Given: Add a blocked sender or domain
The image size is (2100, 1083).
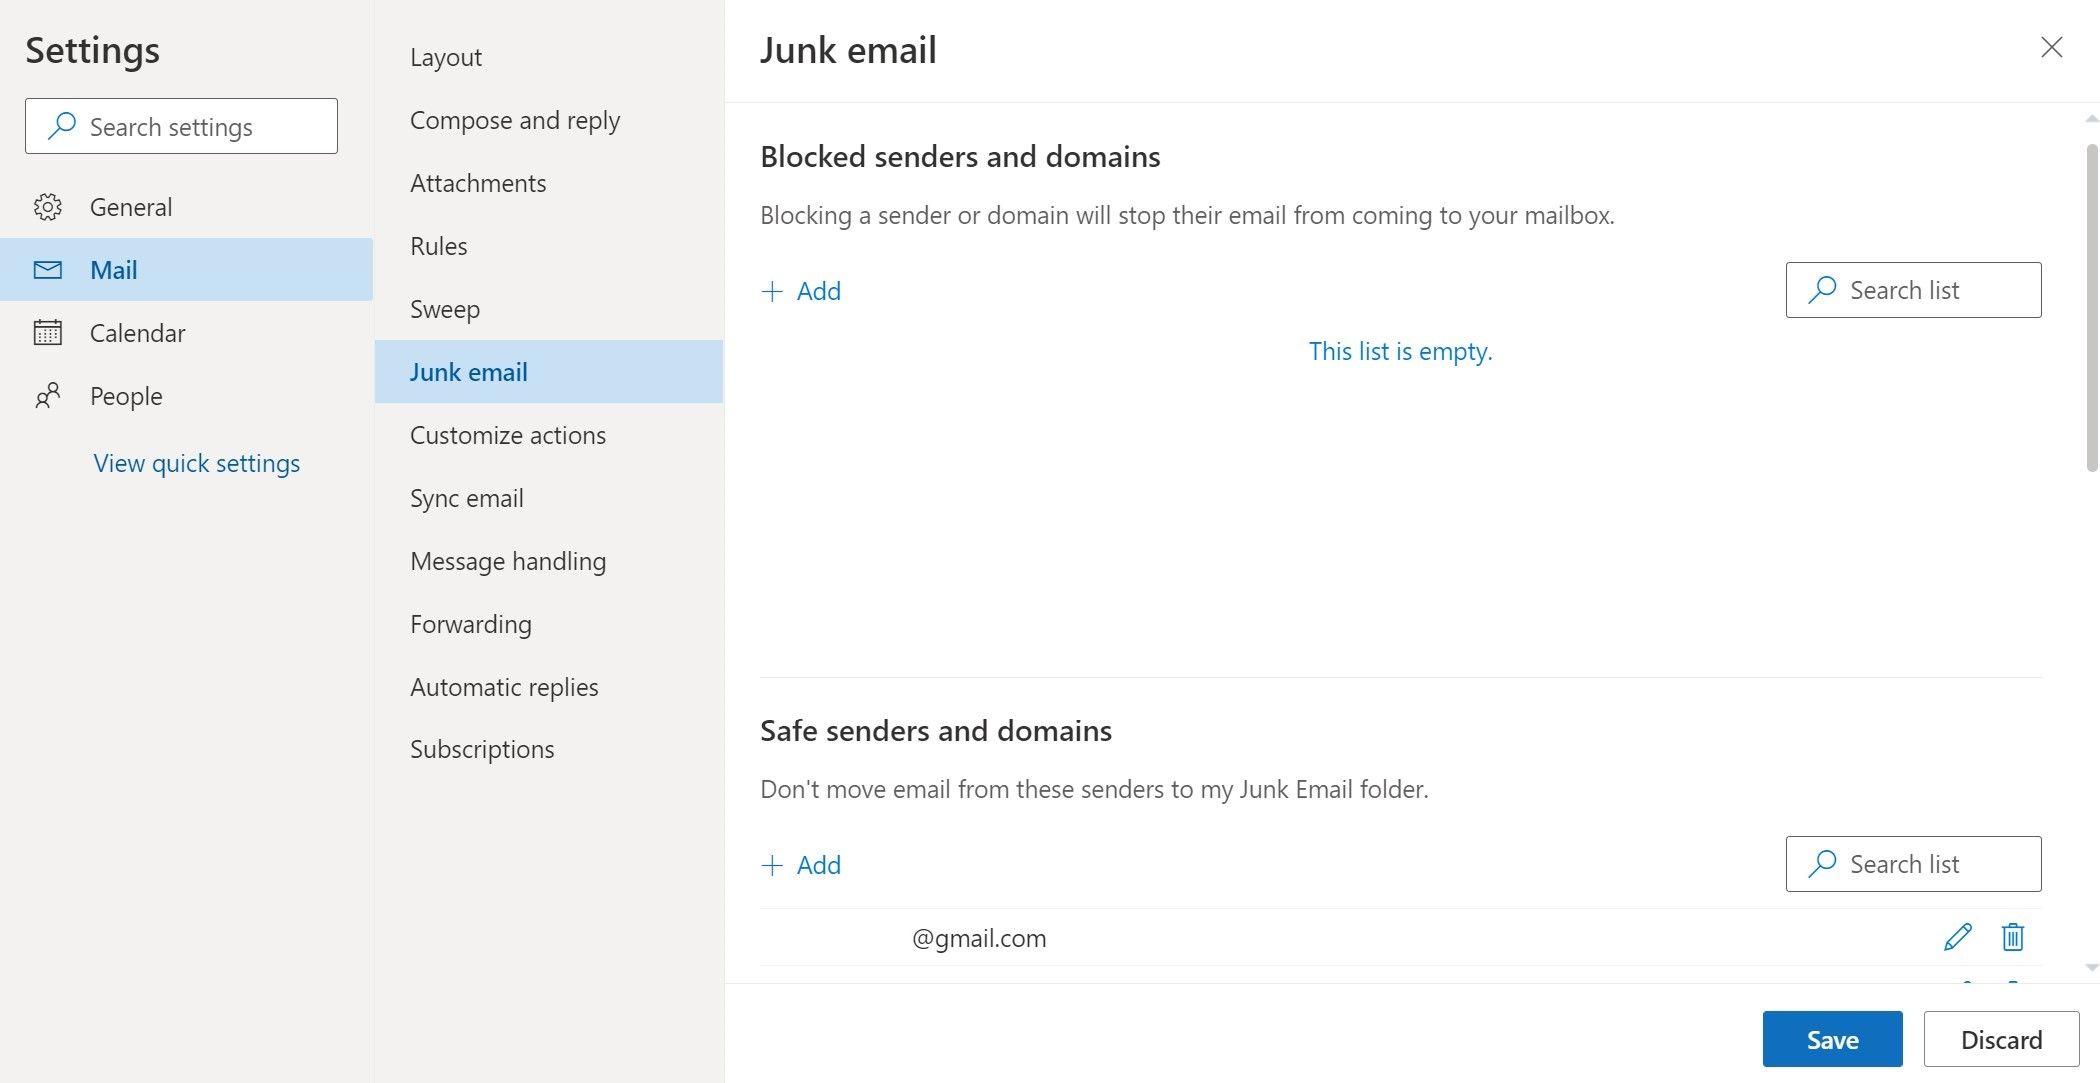Looking at the screenshot, I should [801, 291].
